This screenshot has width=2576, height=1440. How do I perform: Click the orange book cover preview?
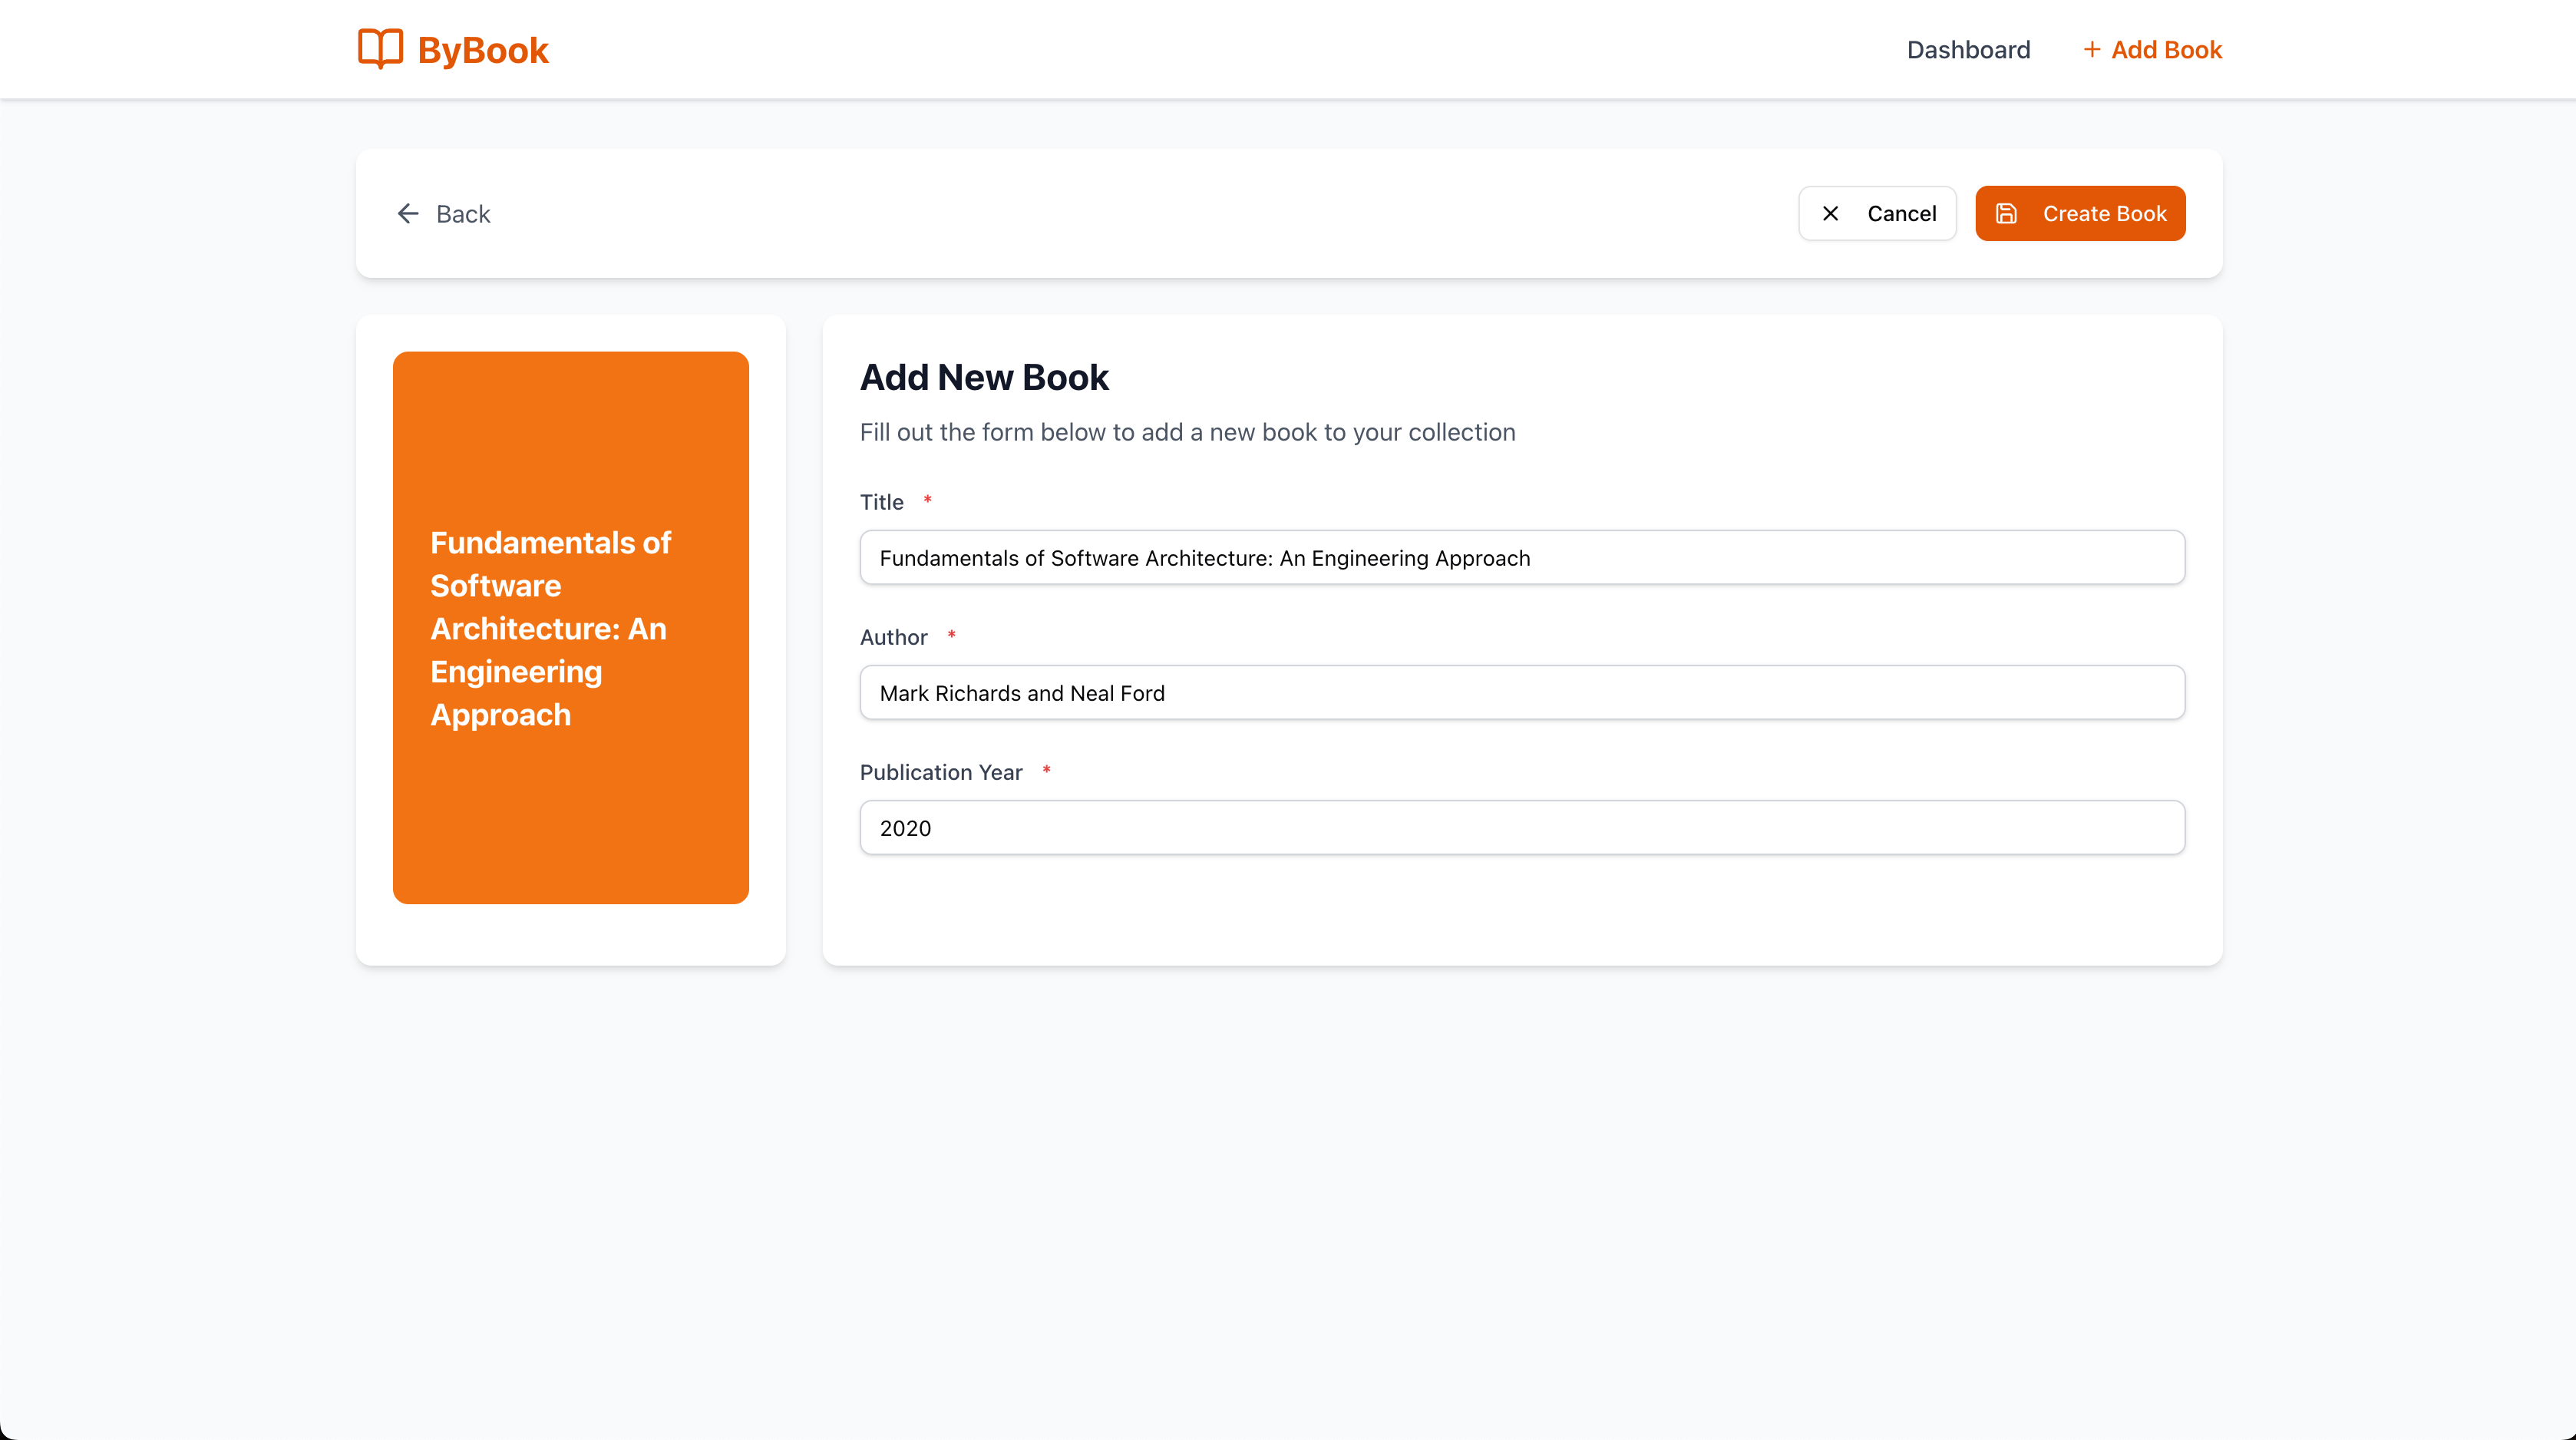(x=570, y=820)
